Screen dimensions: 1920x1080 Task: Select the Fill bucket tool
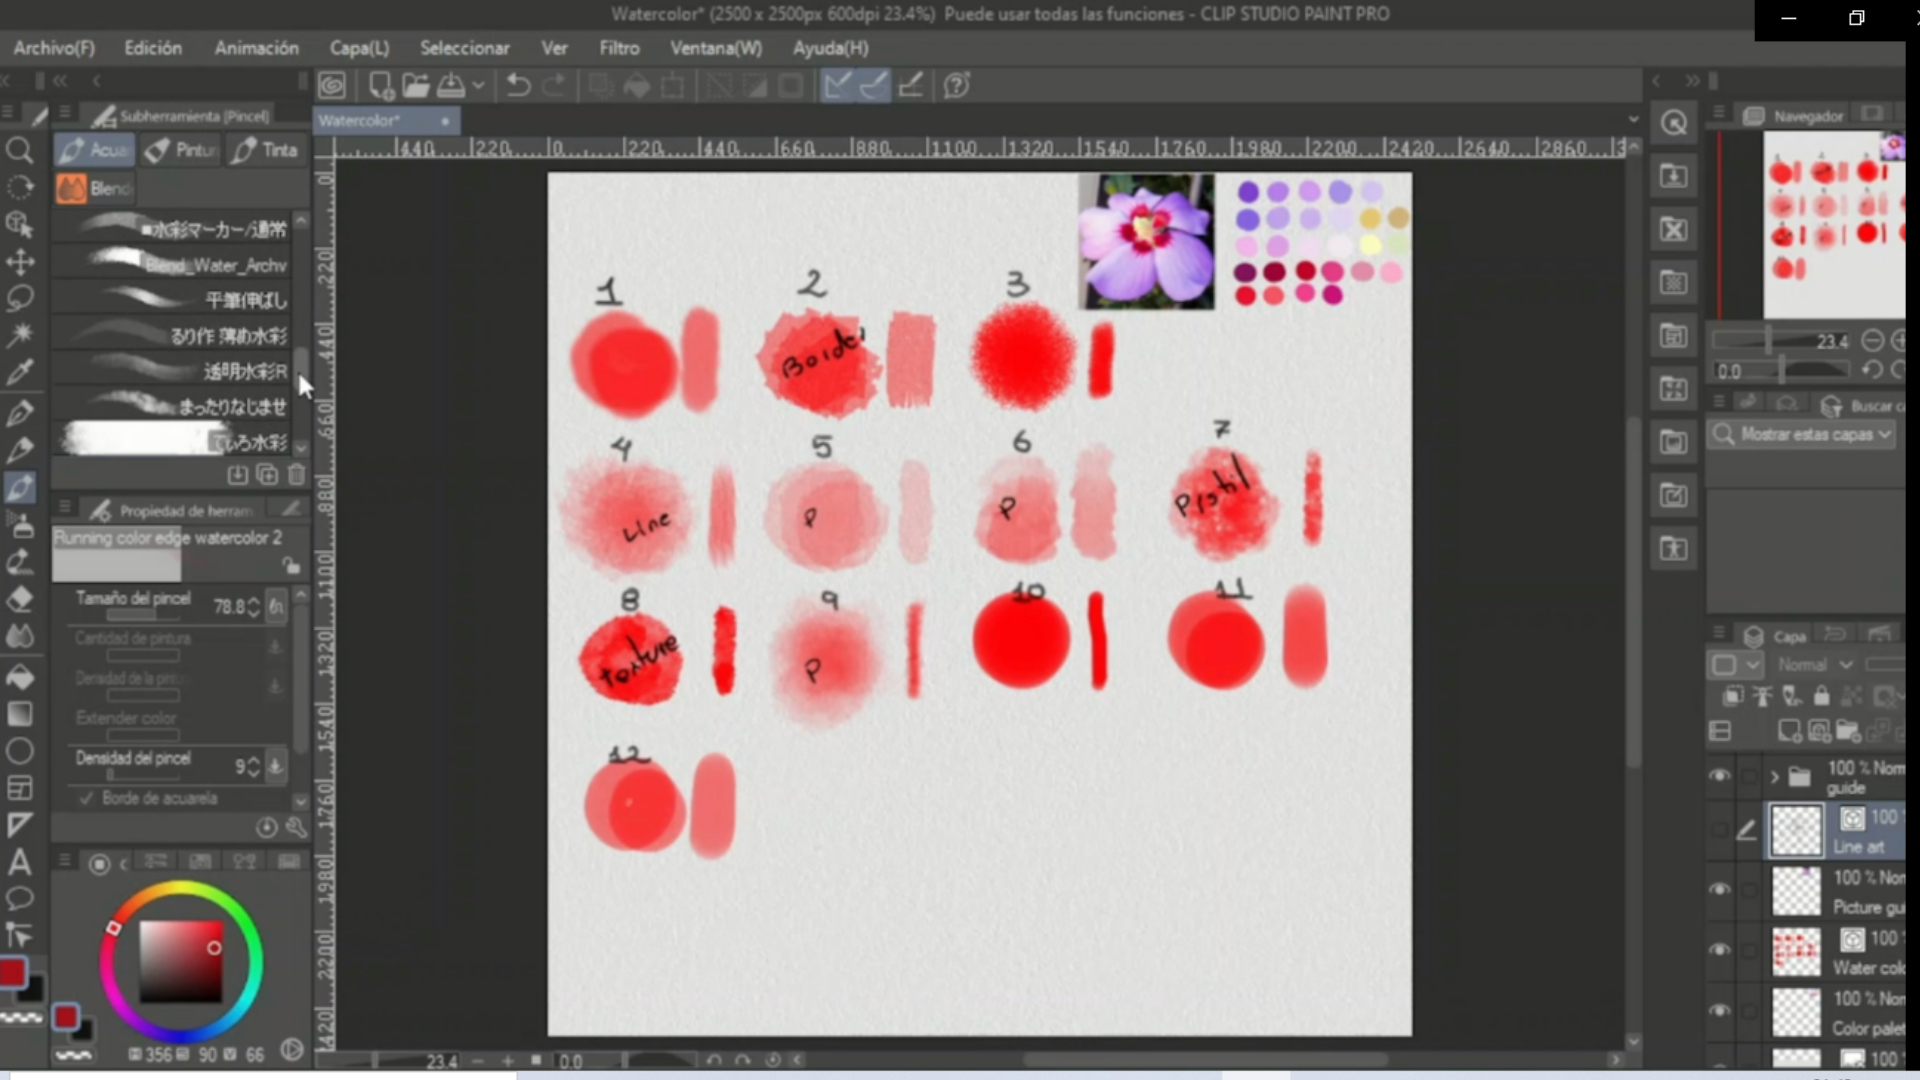pyautogui.click(x=19, y=677)
